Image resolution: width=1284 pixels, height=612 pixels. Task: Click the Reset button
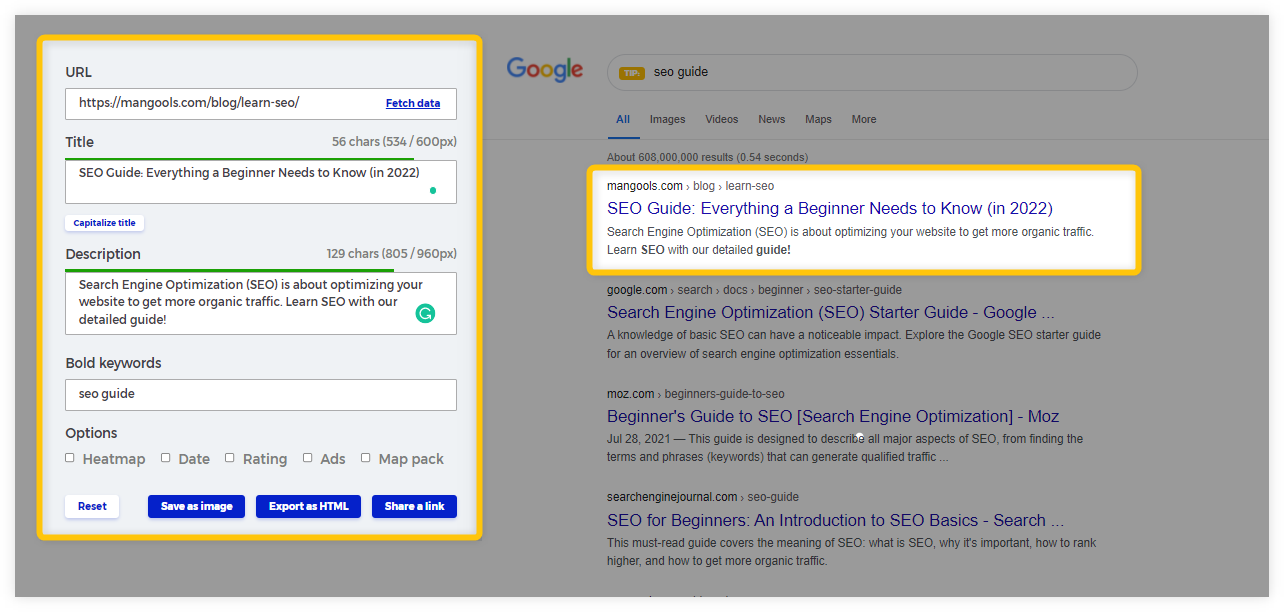click(92, 506)
